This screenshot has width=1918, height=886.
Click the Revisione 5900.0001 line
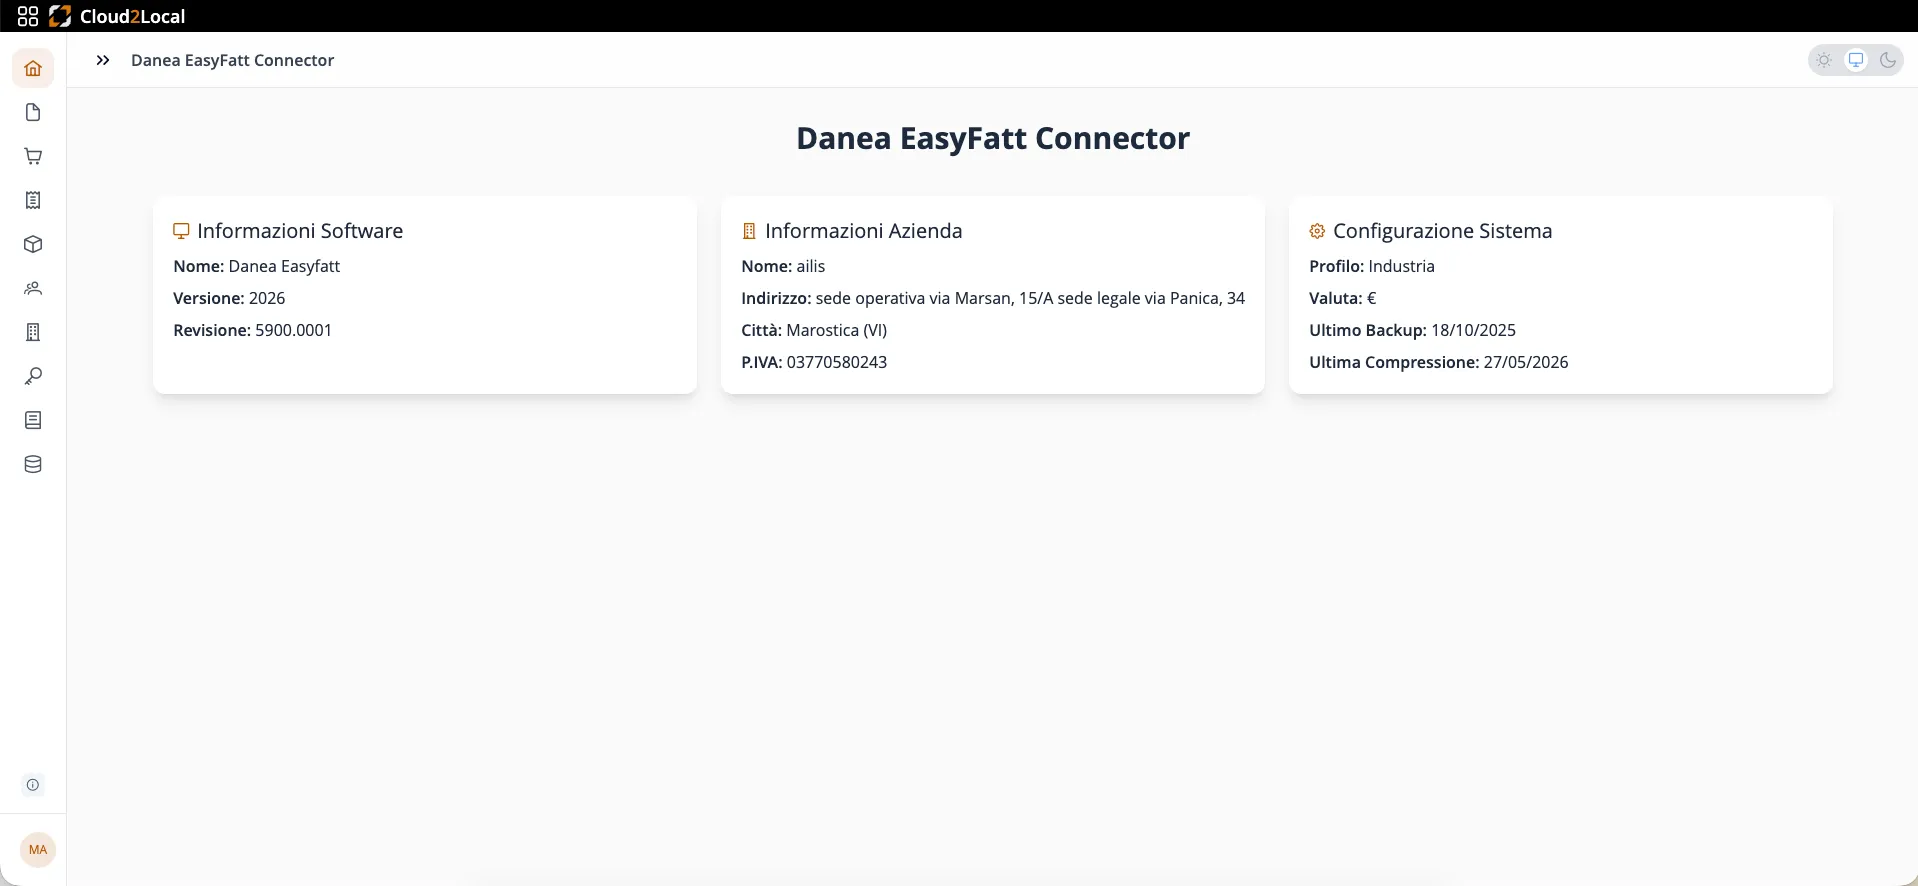pyautogui.click(x=252, y=330)
